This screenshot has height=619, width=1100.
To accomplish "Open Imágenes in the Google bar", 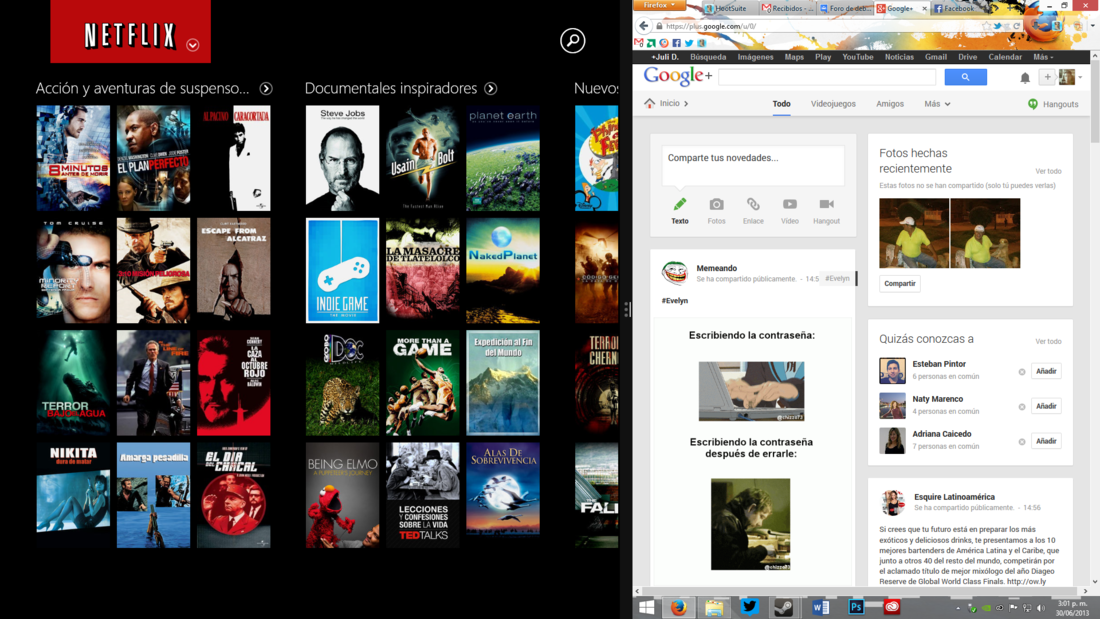I will pyautogui.click(x=756, y=57).
